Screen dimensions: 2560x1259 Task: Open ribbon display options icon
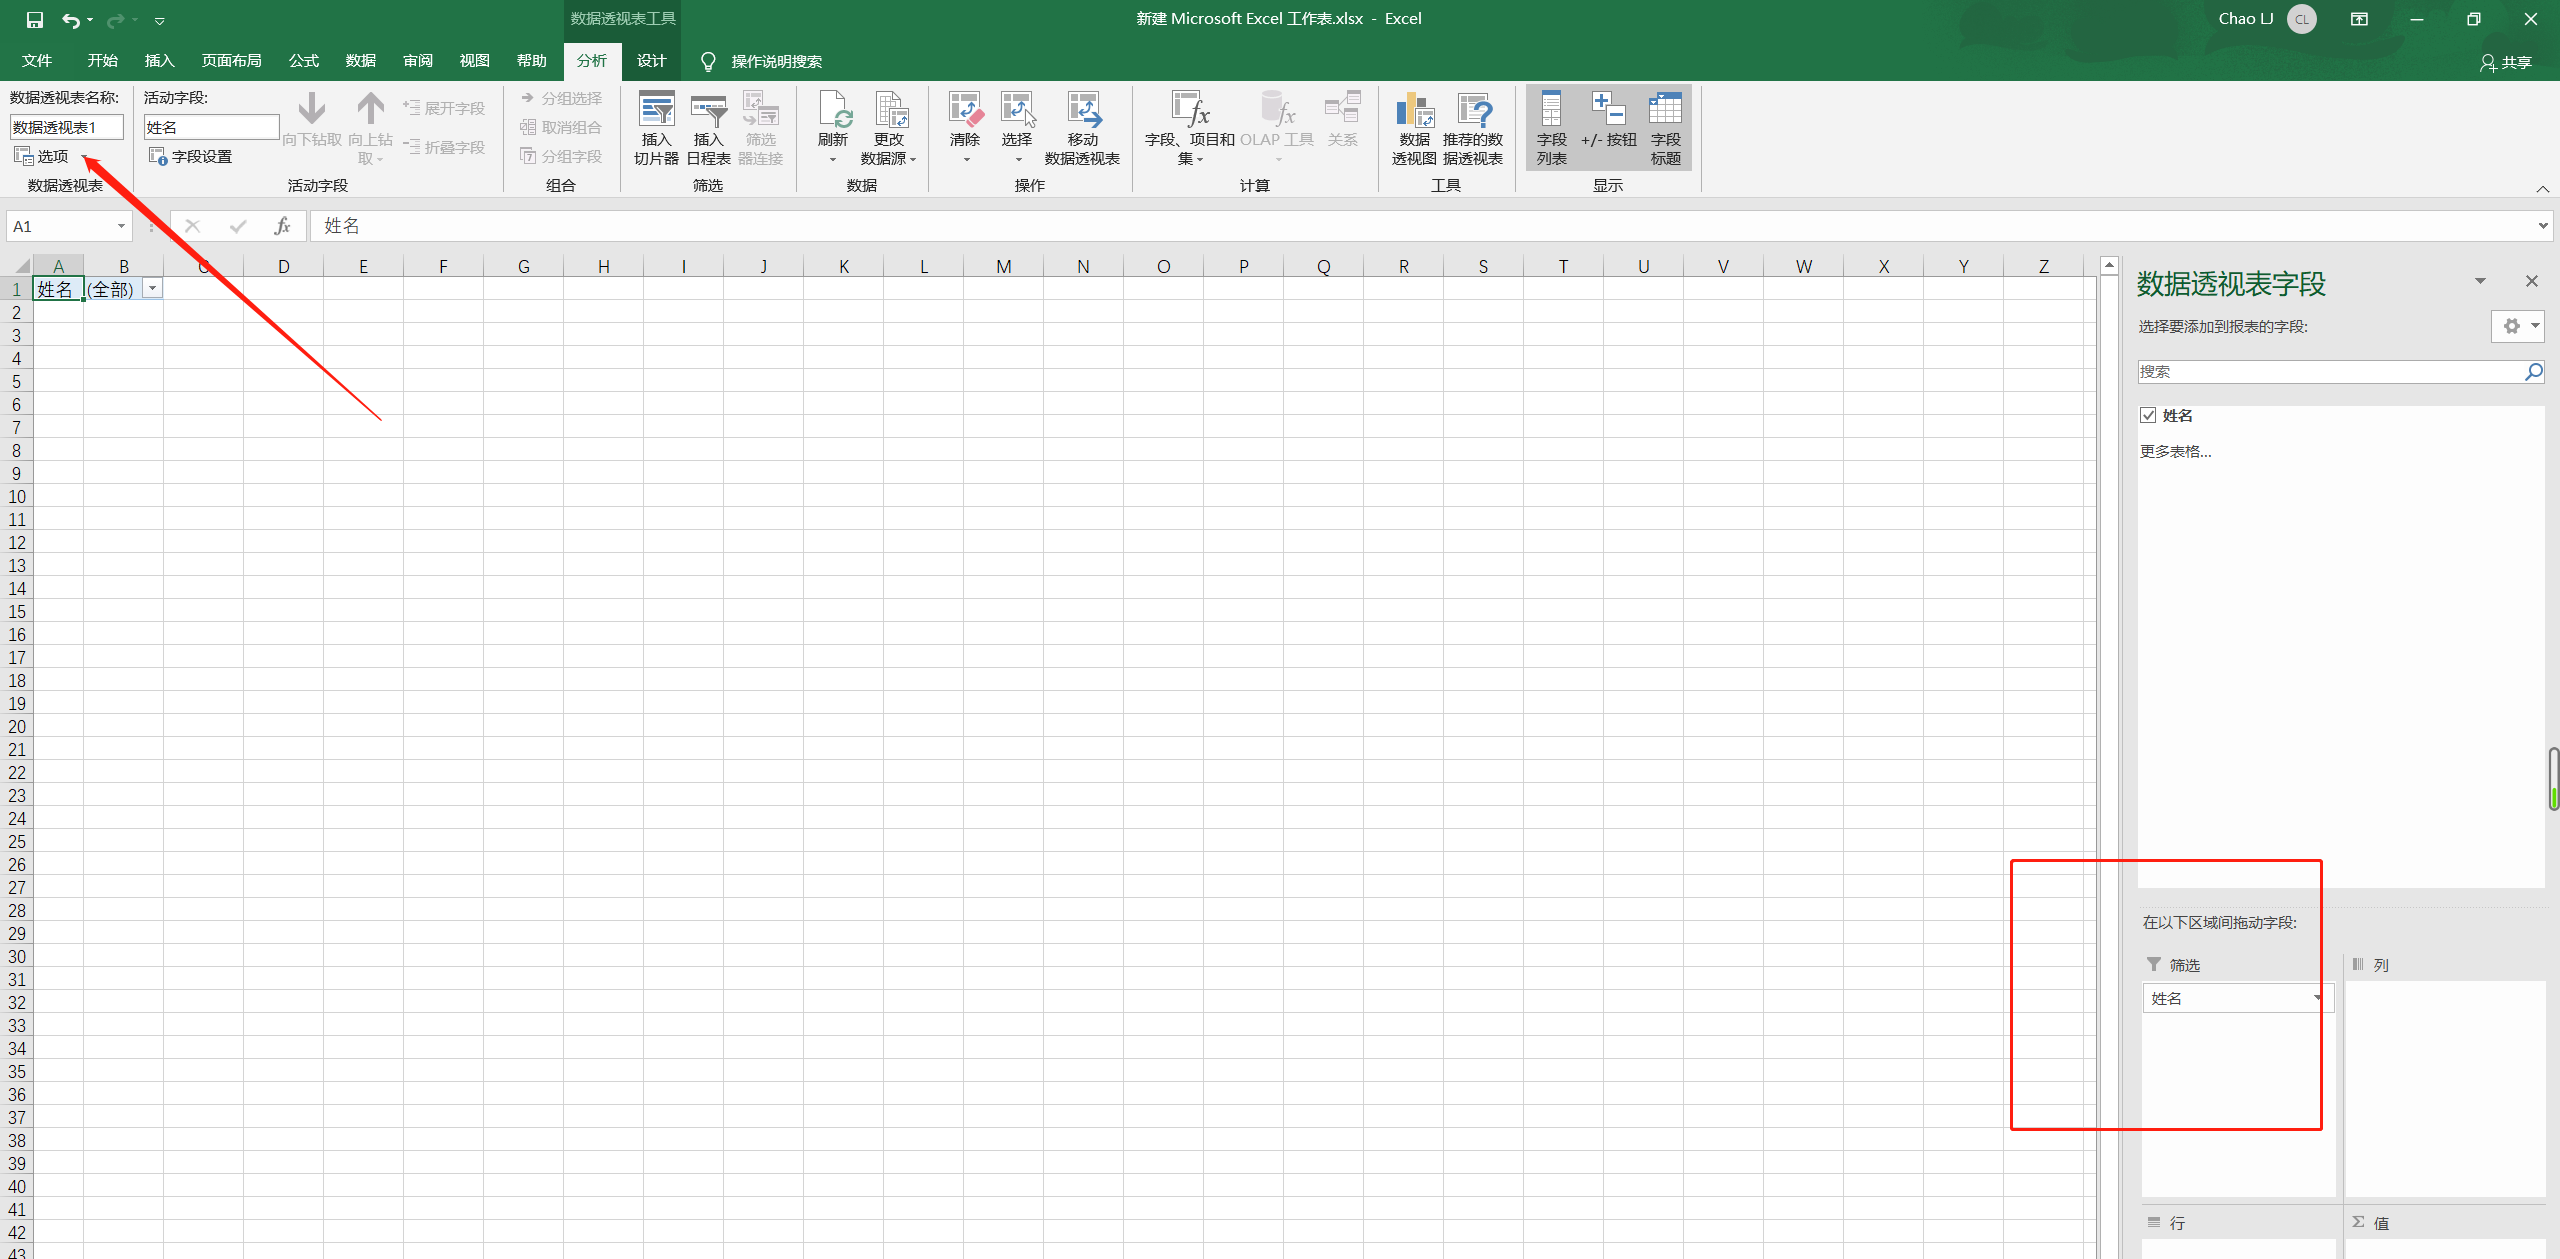coord(2359,19)
